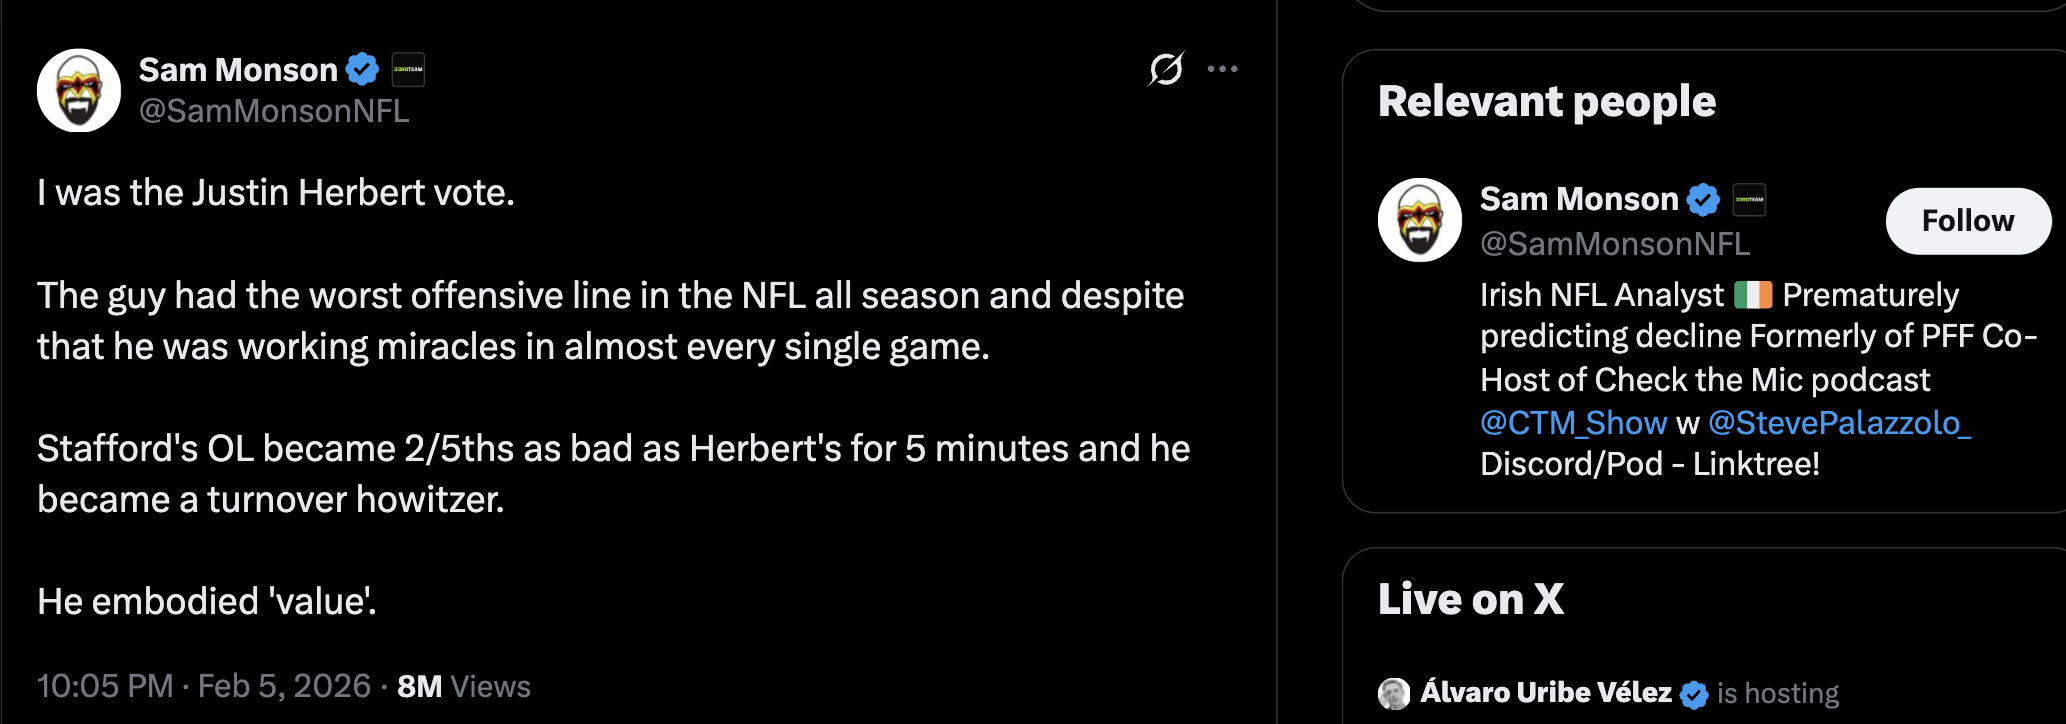Click Álvaro Uribe Vélez host avatar
2066x724 pixels.
click(x=1394, y=693)
